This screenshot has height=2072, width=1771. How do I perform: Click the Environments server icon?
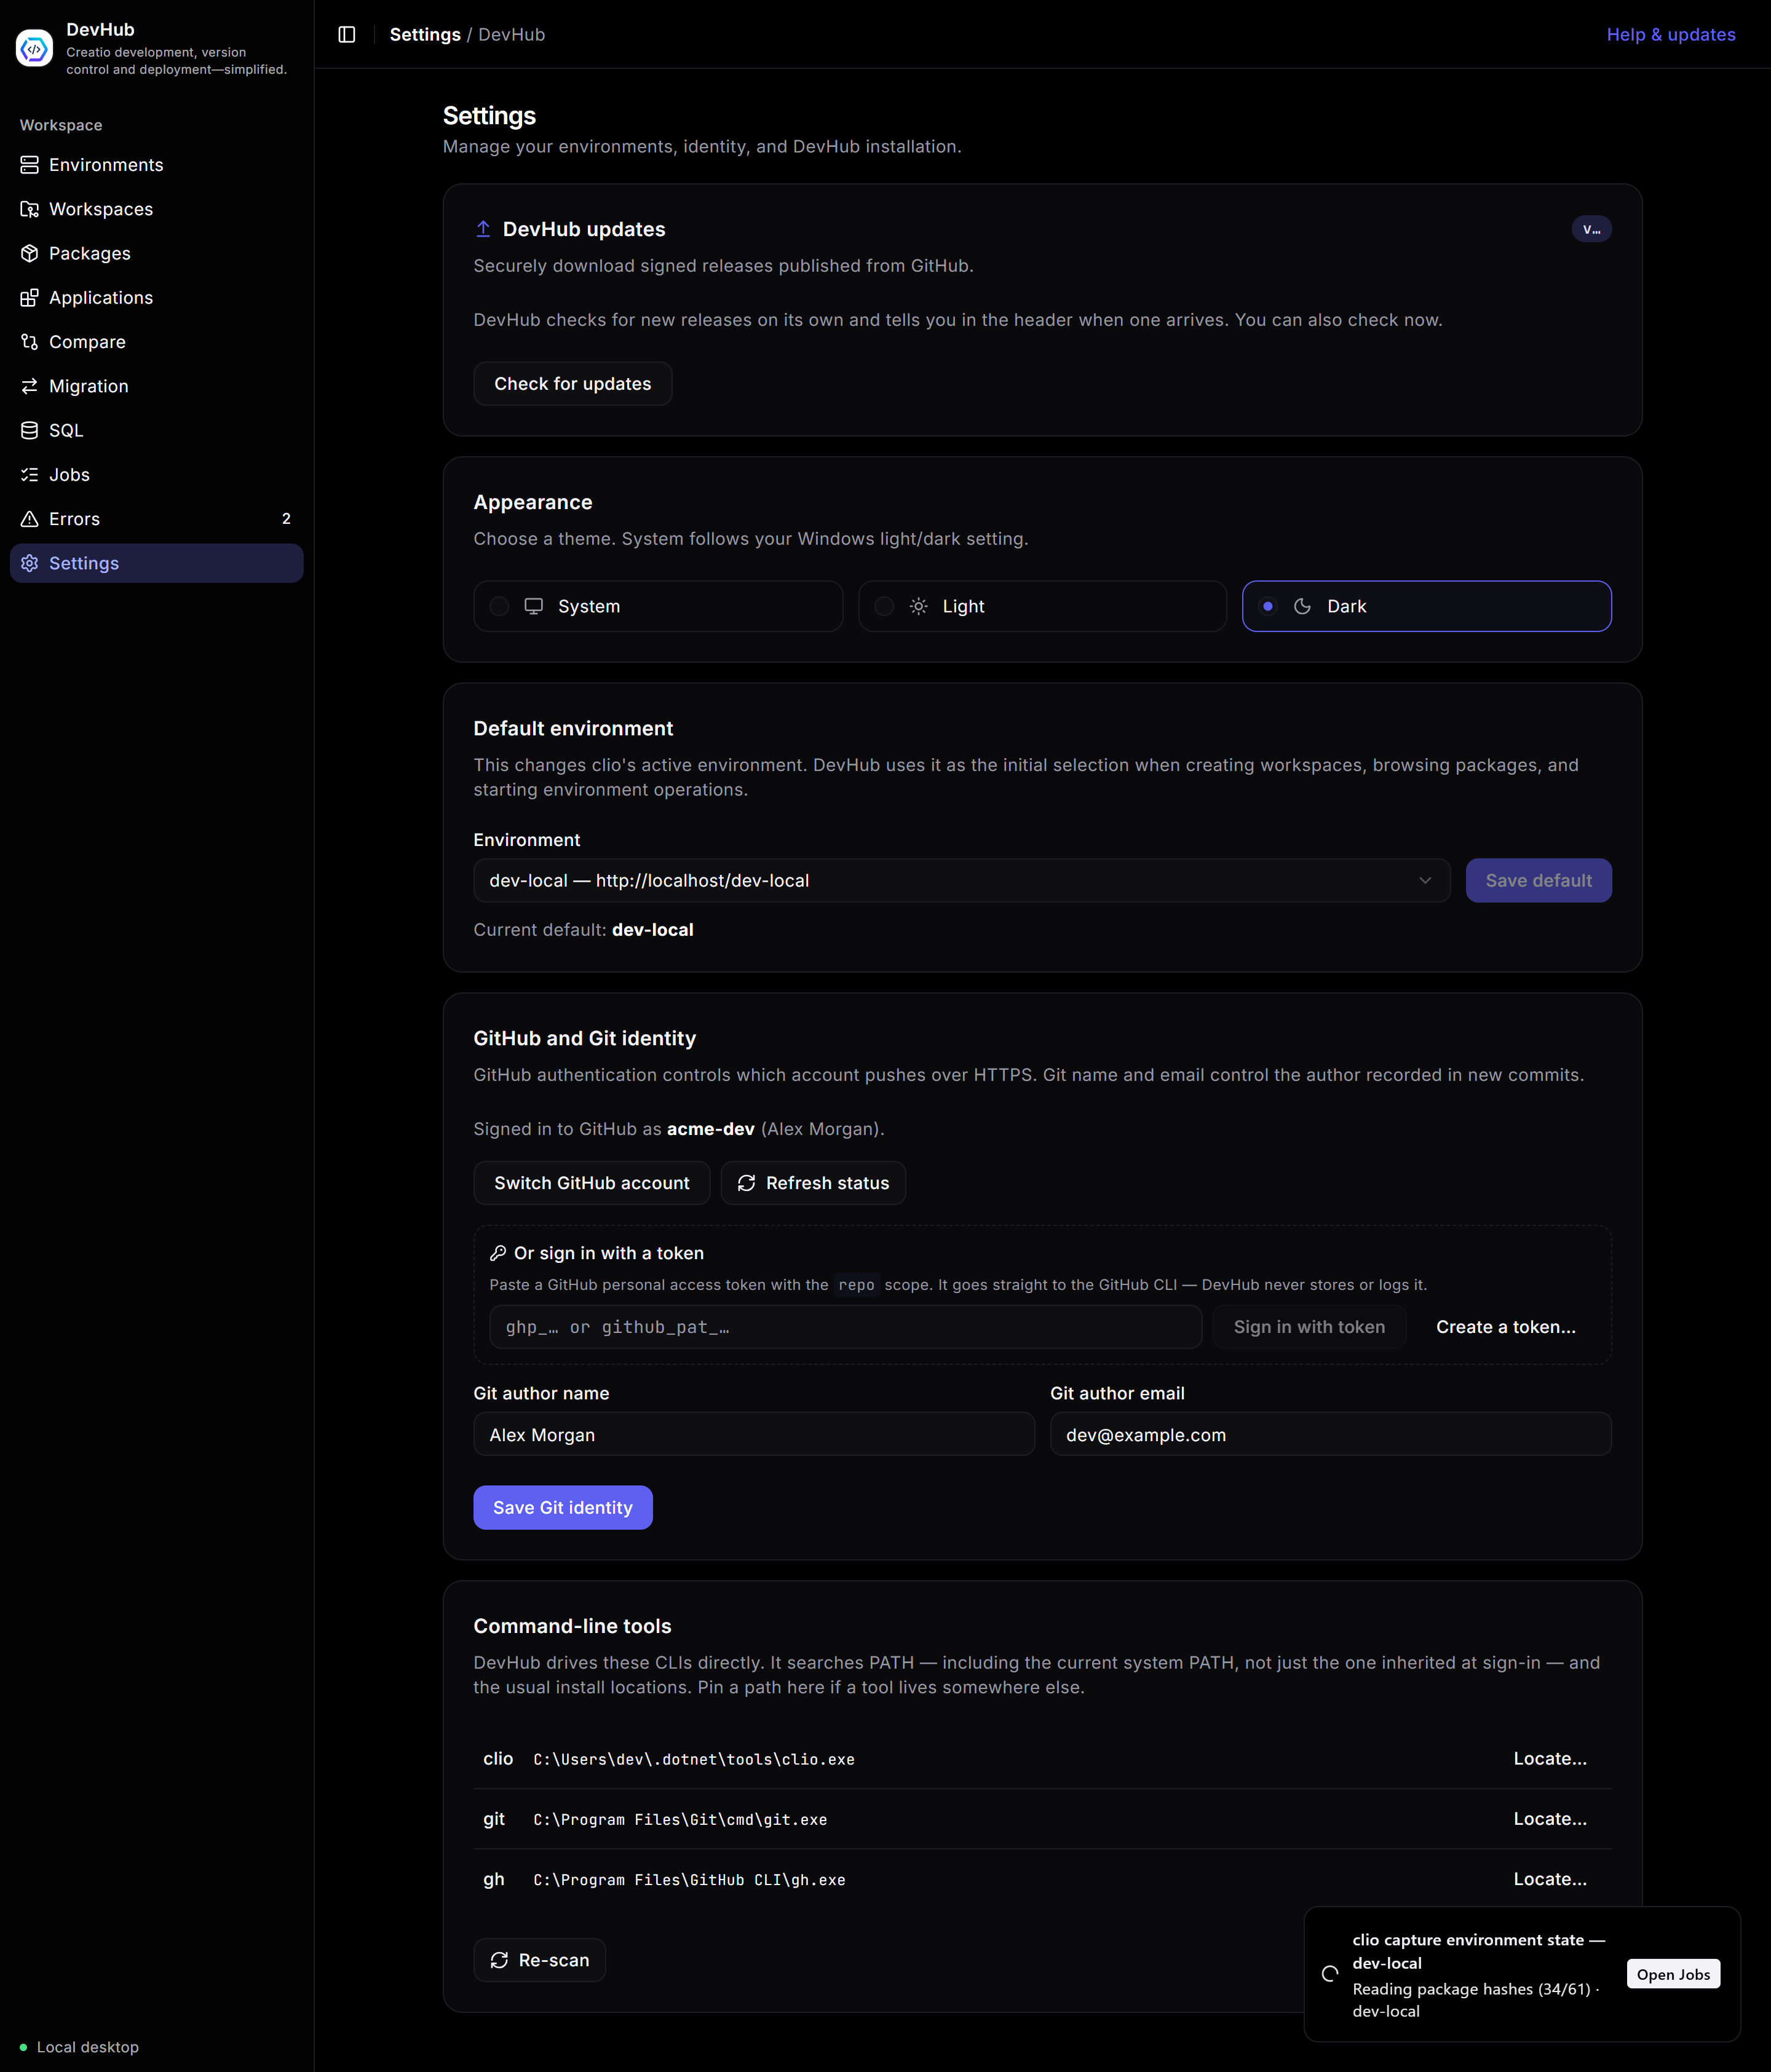[30, 165]
